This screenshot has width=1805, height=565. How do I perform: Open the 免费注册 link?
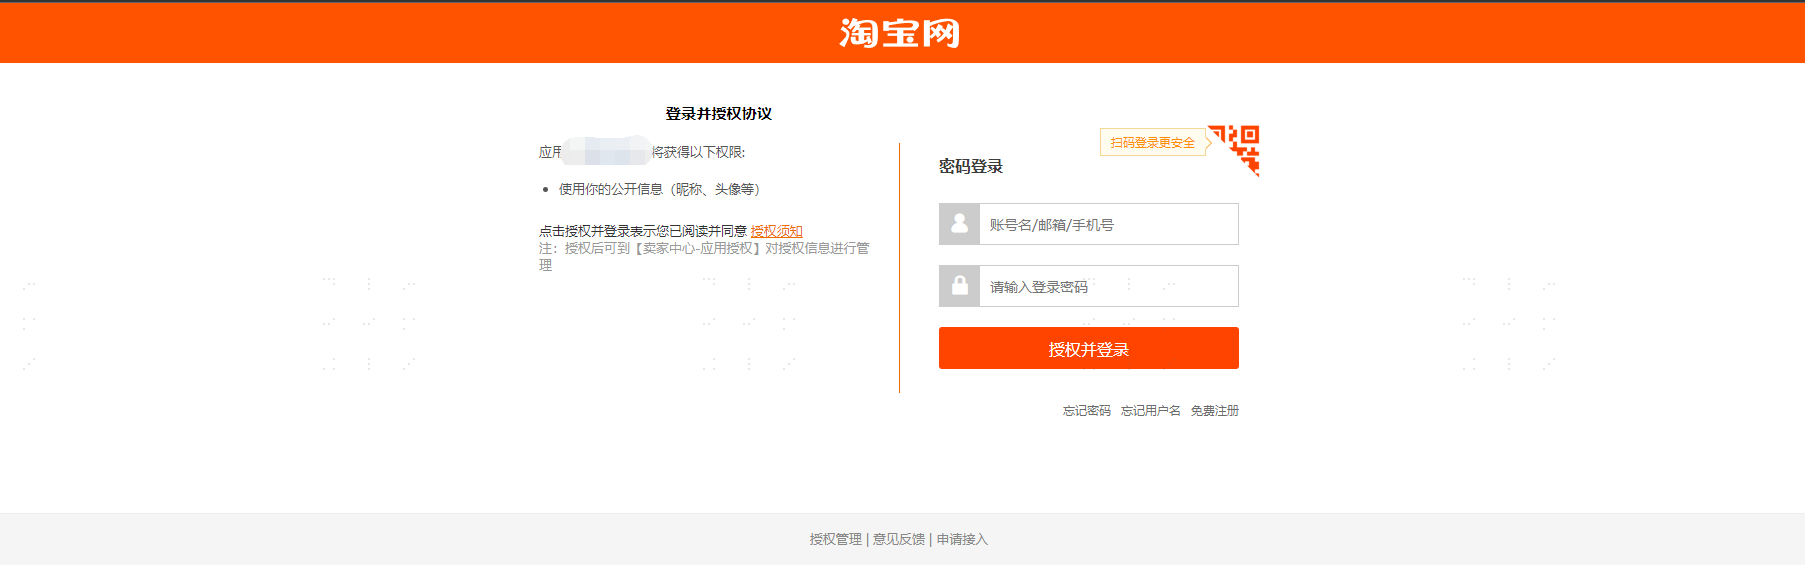coord(1214,411)
